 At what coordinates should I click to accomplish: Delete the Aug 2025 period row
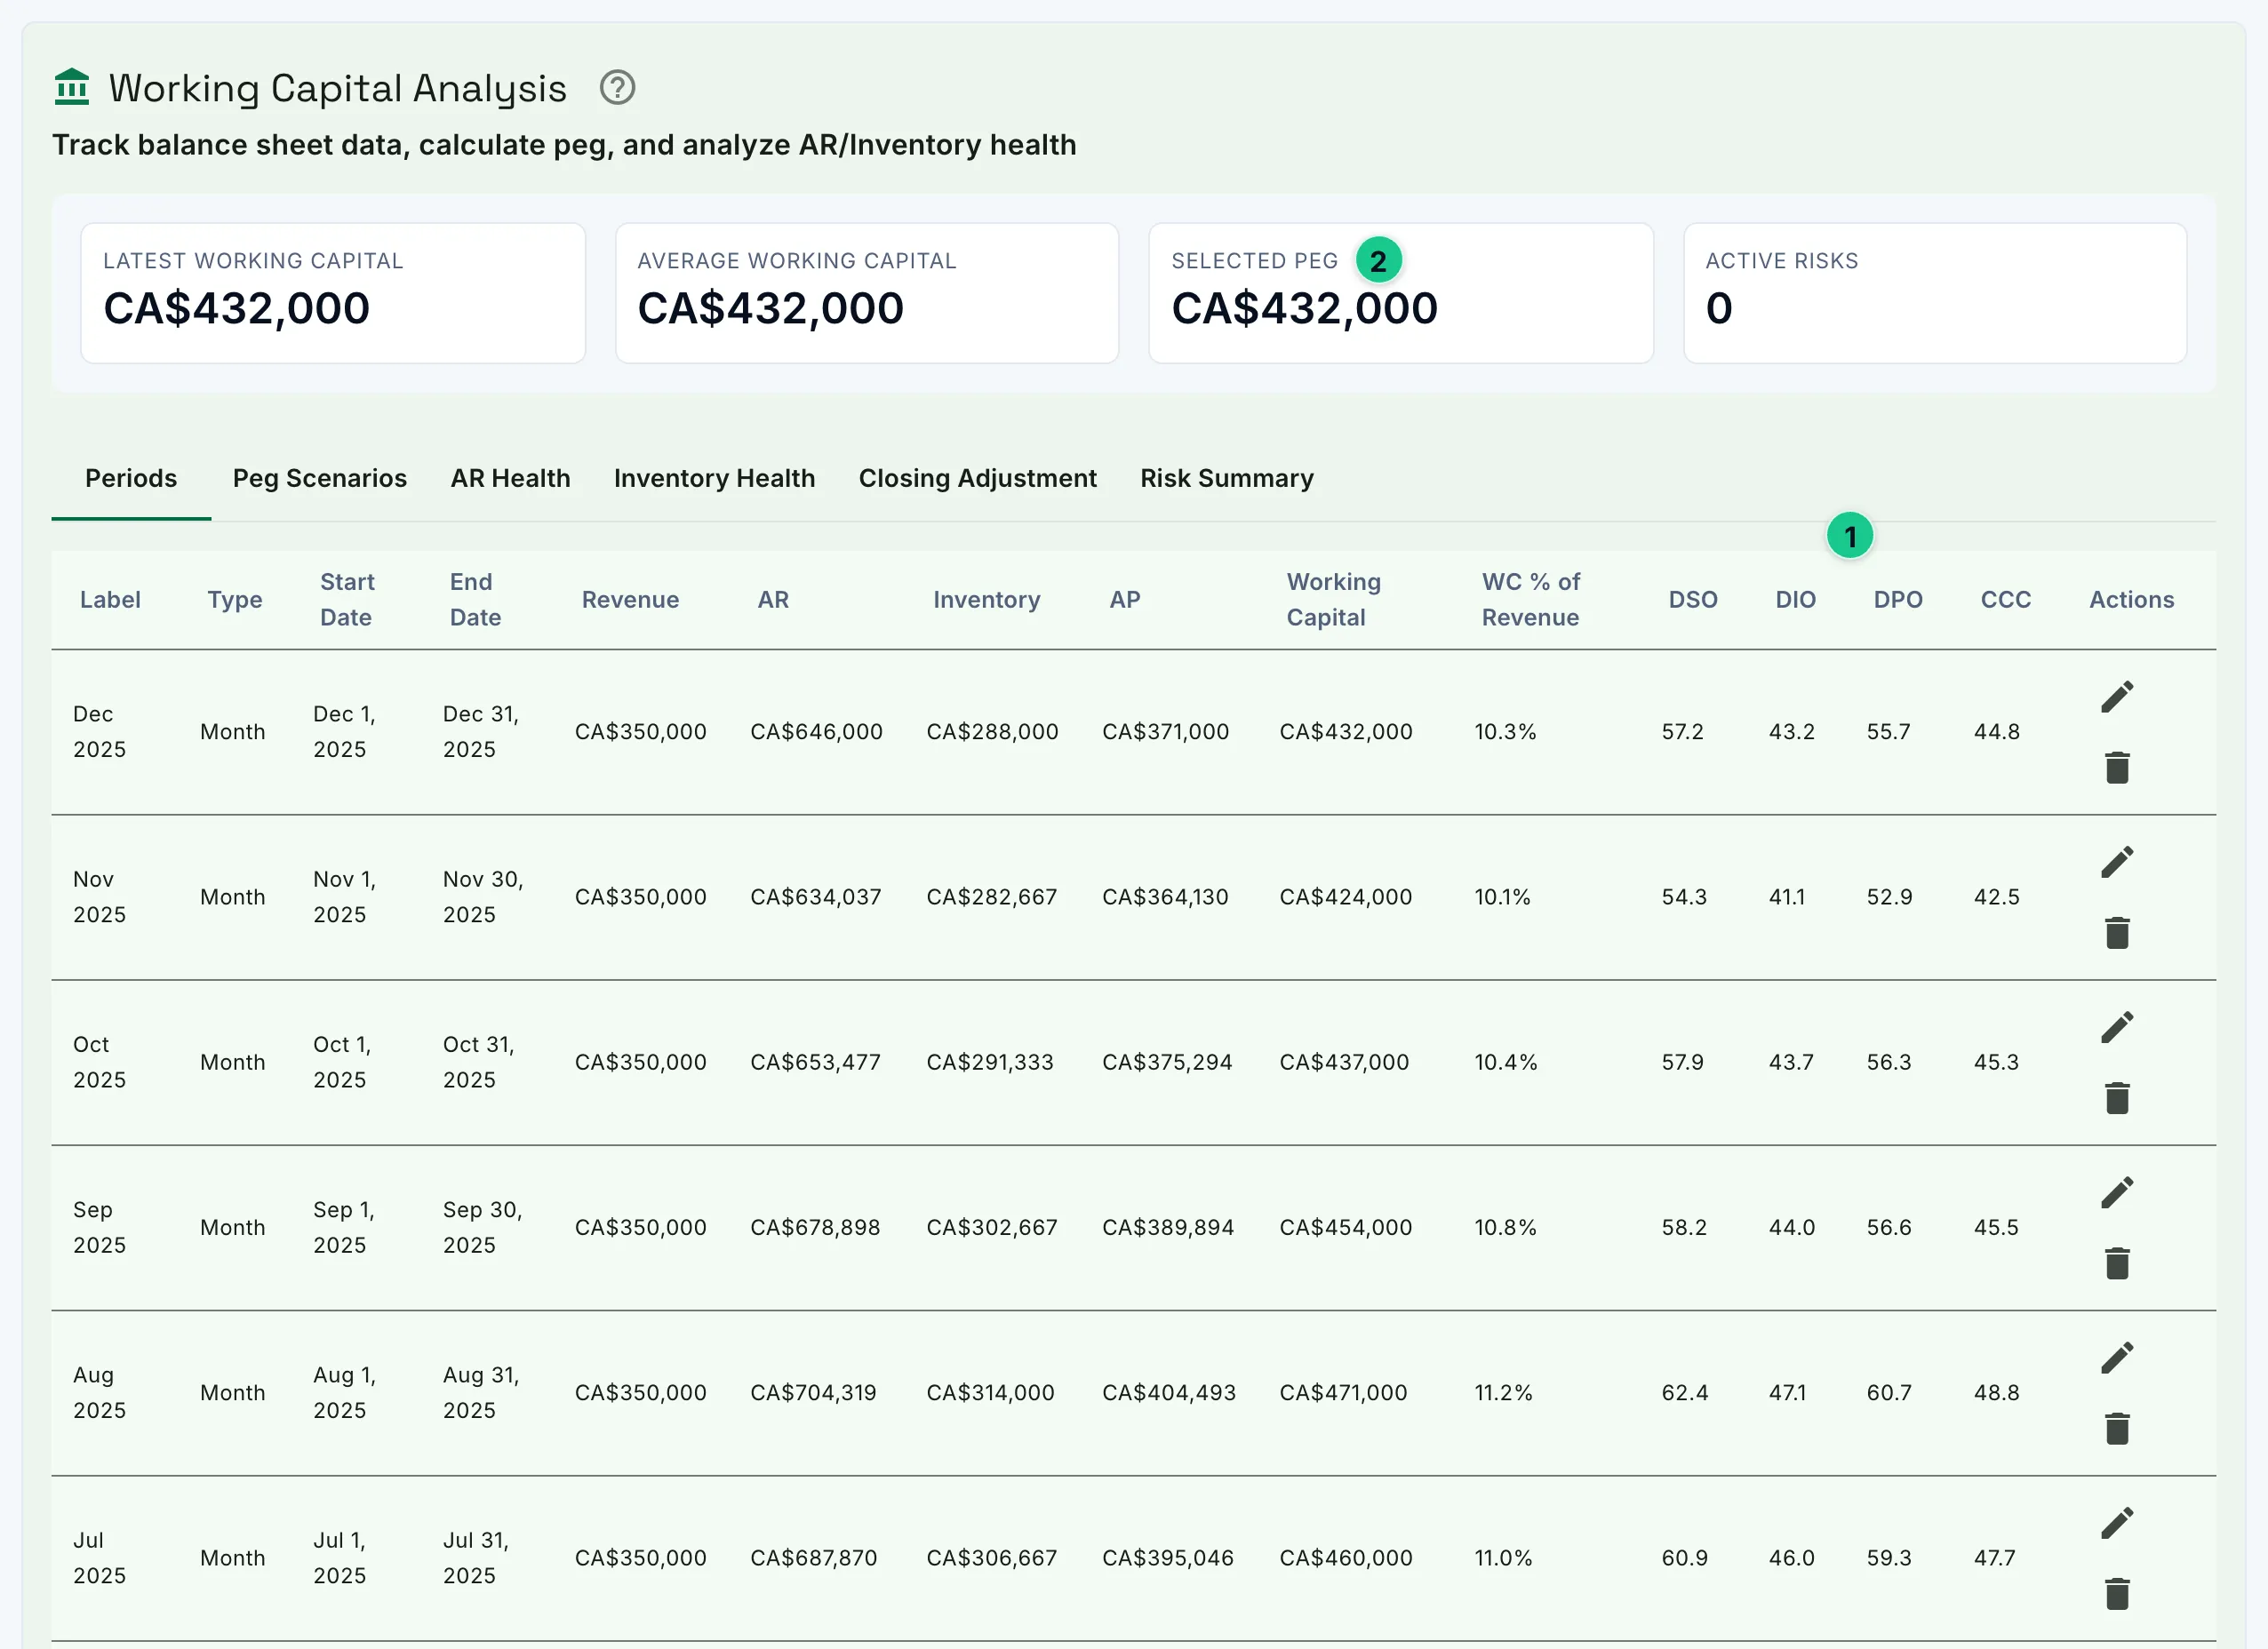(2117, 1429)
